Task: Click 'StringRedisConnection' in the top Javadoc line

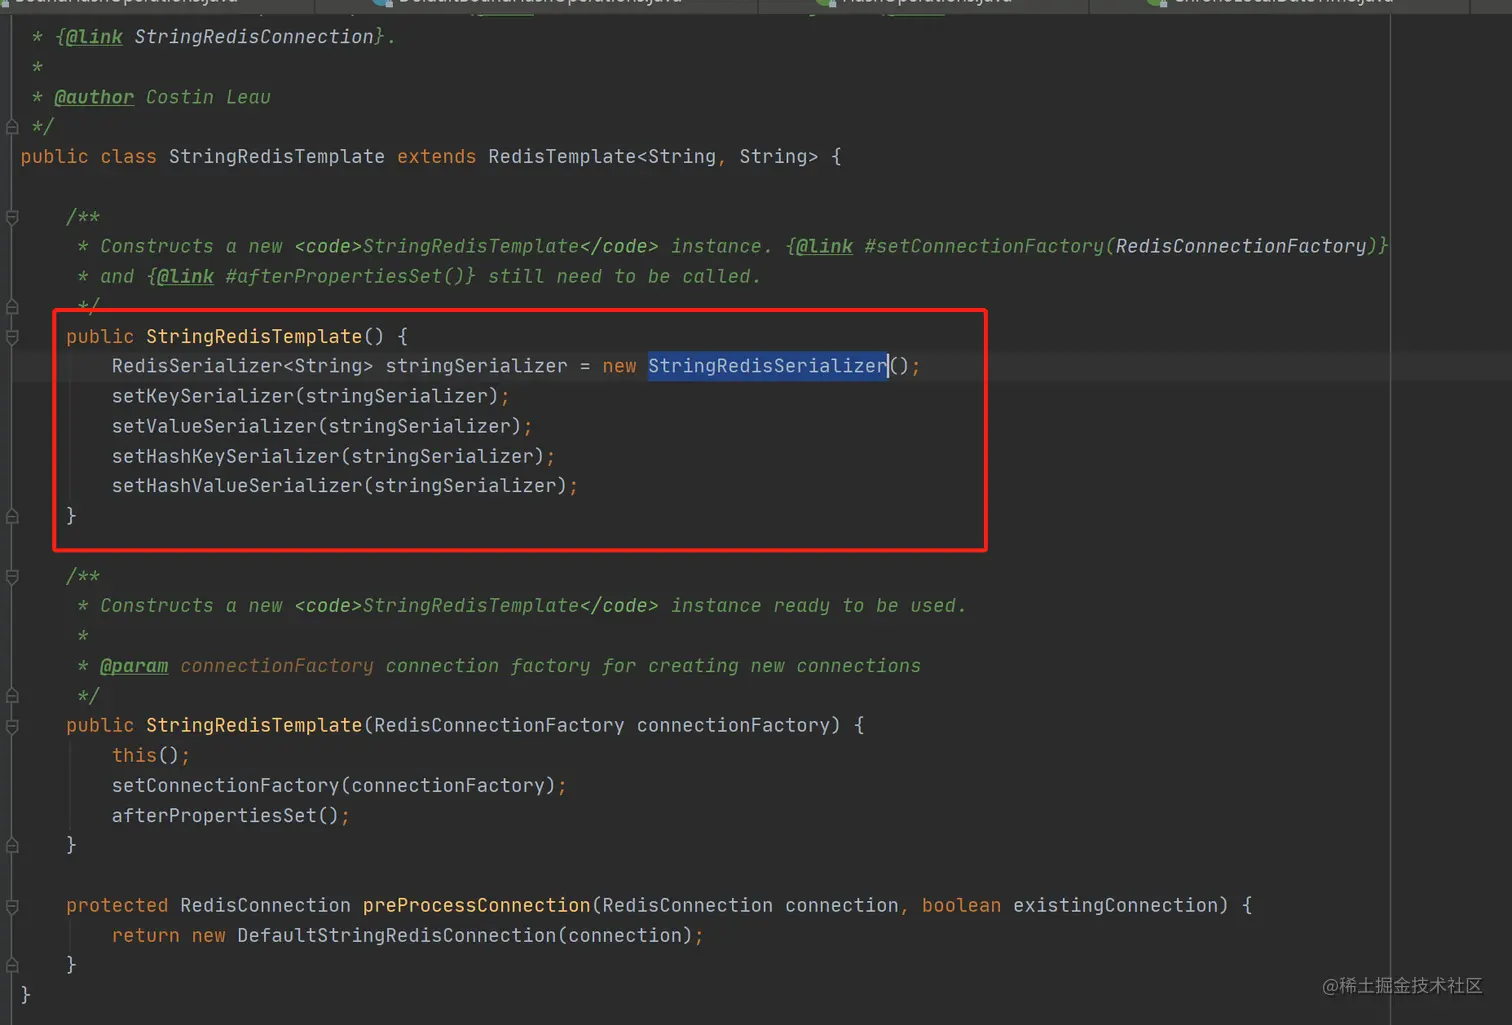Action: click(x=254, y=37)
